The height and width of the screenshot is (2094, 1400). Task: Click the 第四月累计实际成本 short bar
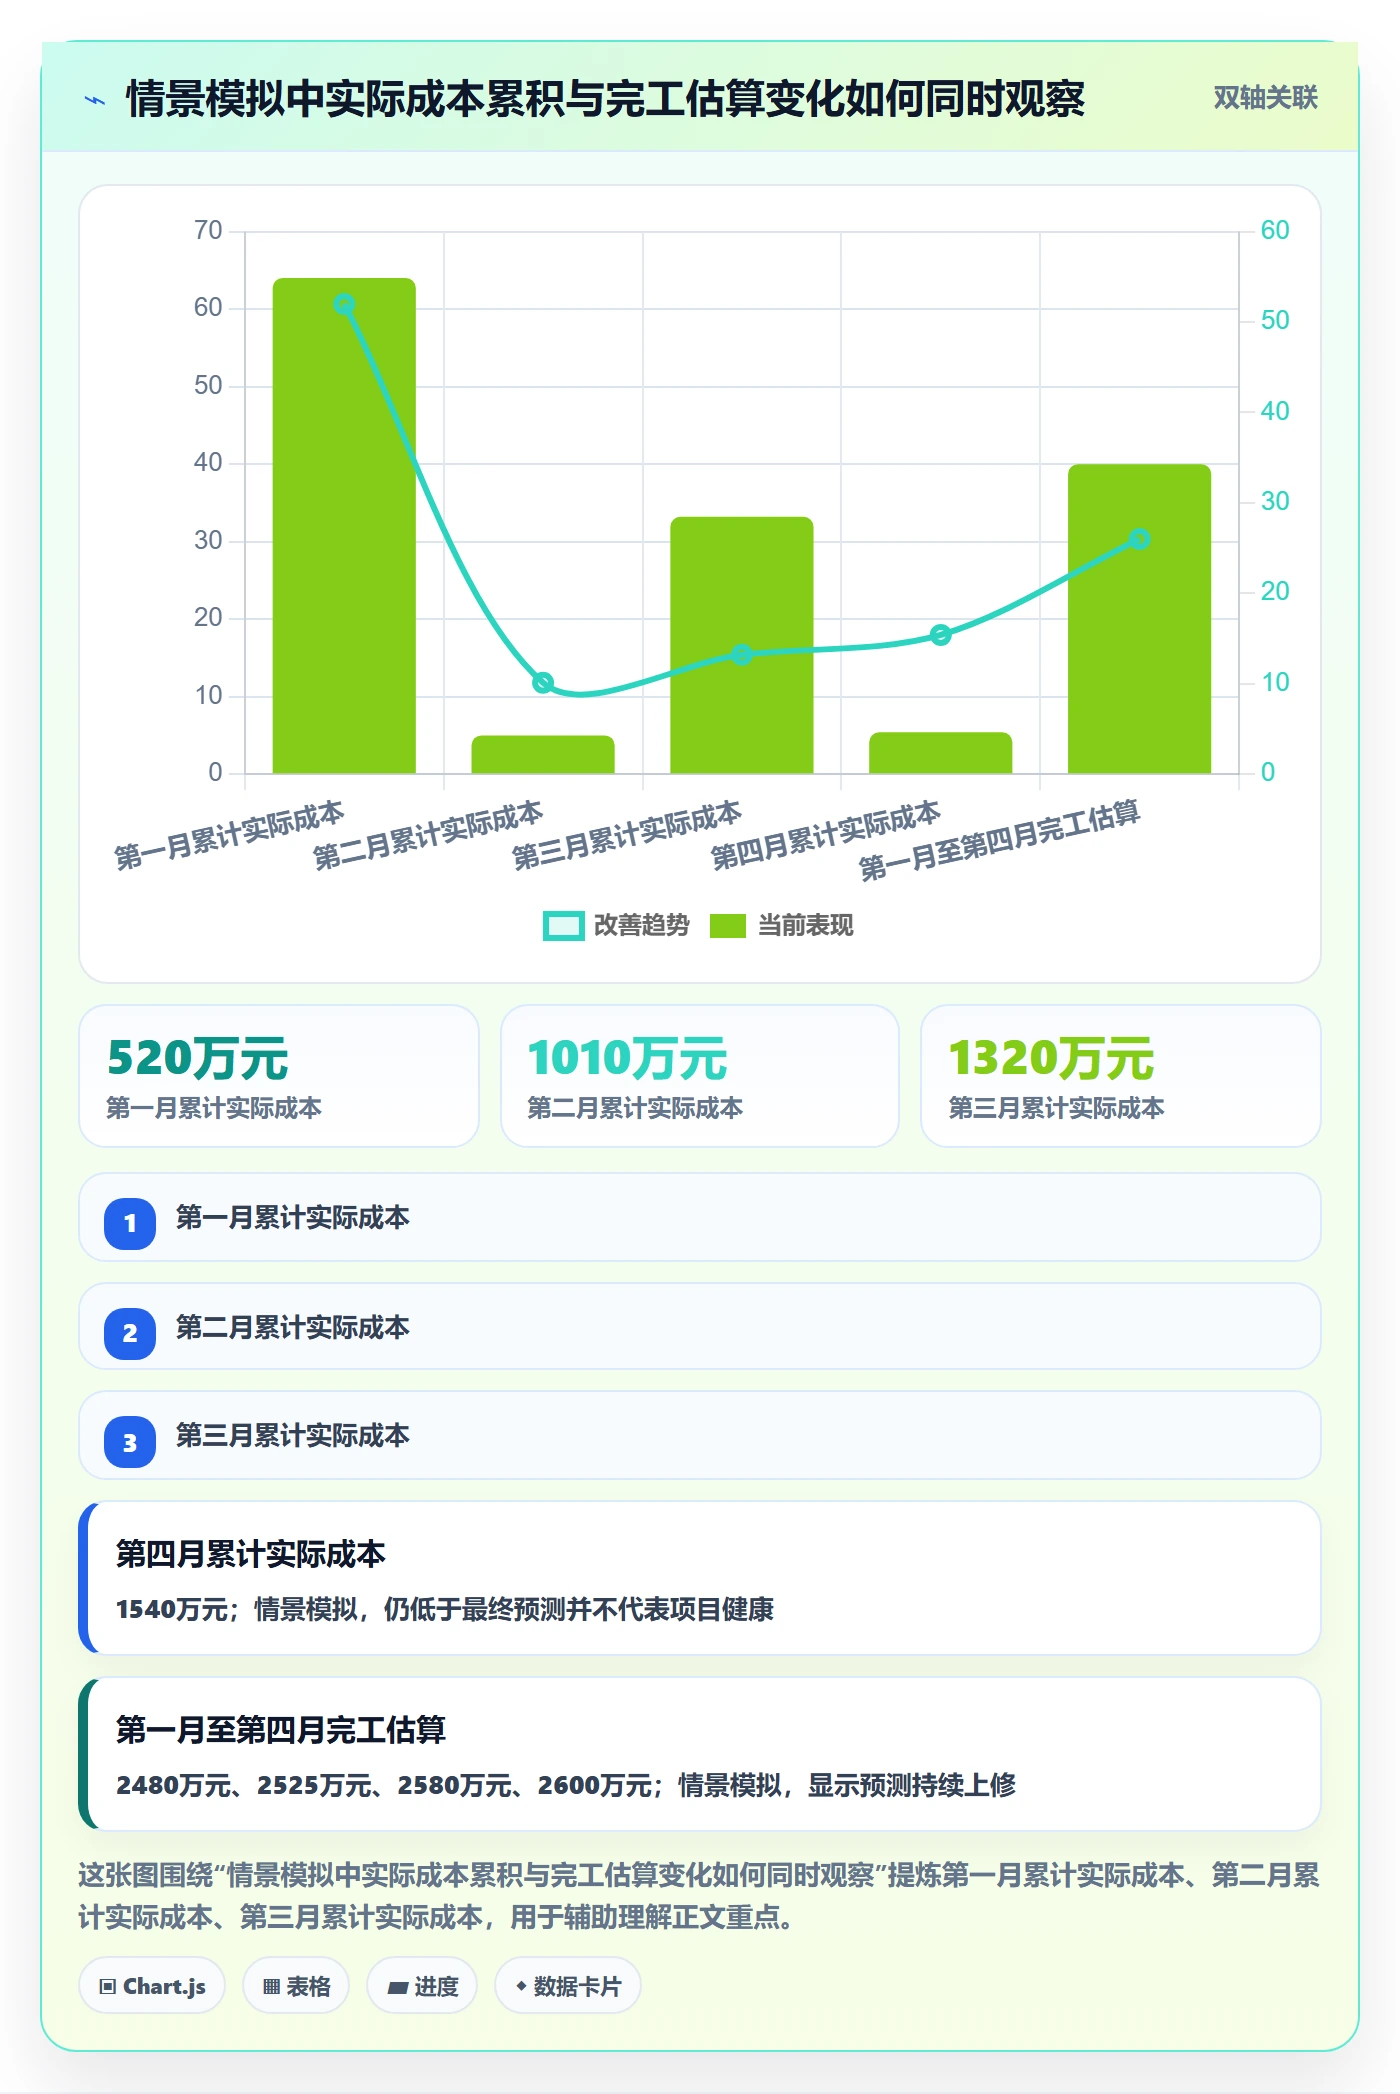tap(940, 753)
